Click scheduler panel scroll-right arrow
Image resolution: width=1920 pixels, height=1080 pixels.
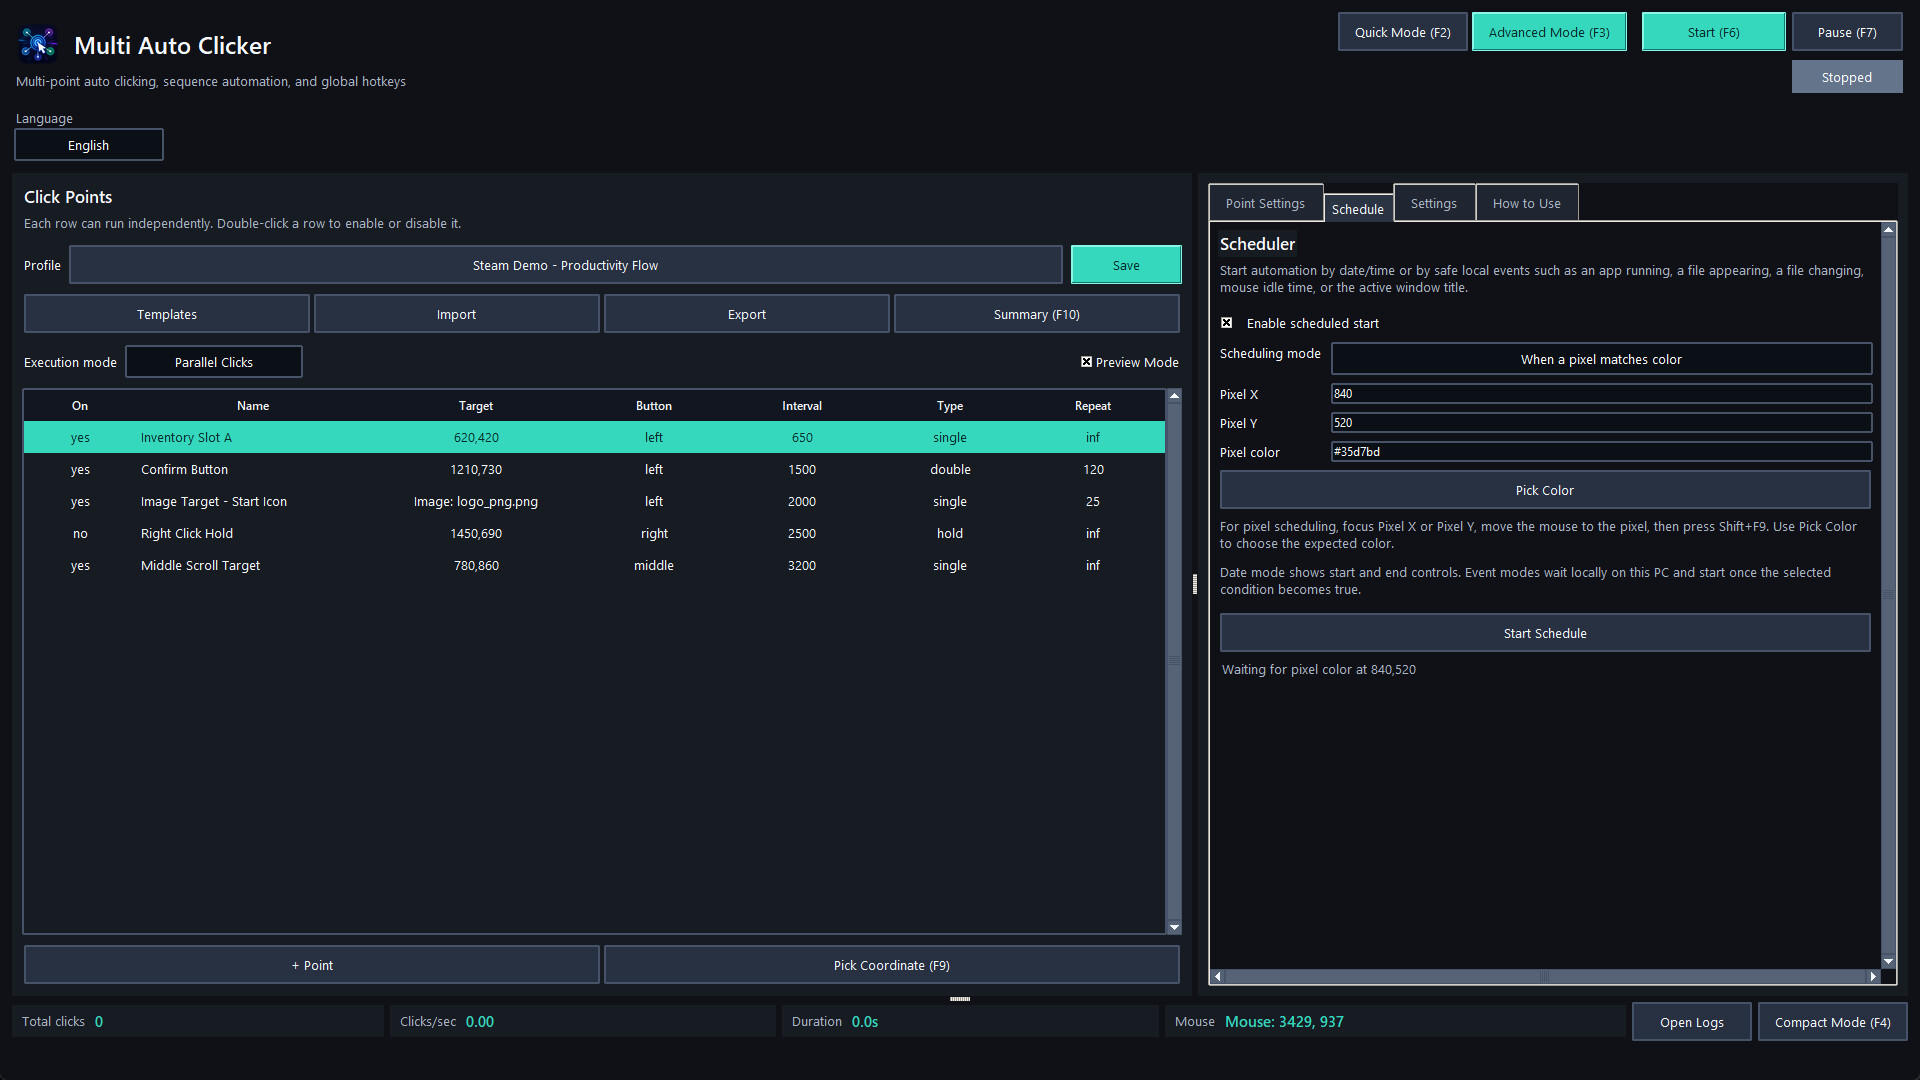(1873, 976)
